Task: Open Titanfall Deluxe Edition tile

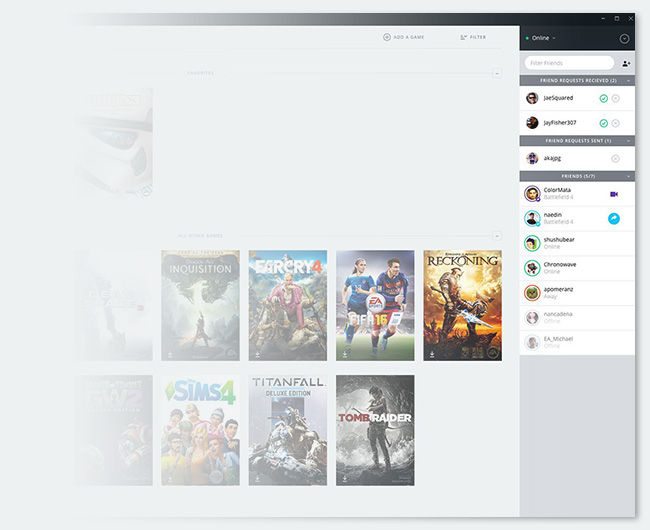Action: pos(288,431)
